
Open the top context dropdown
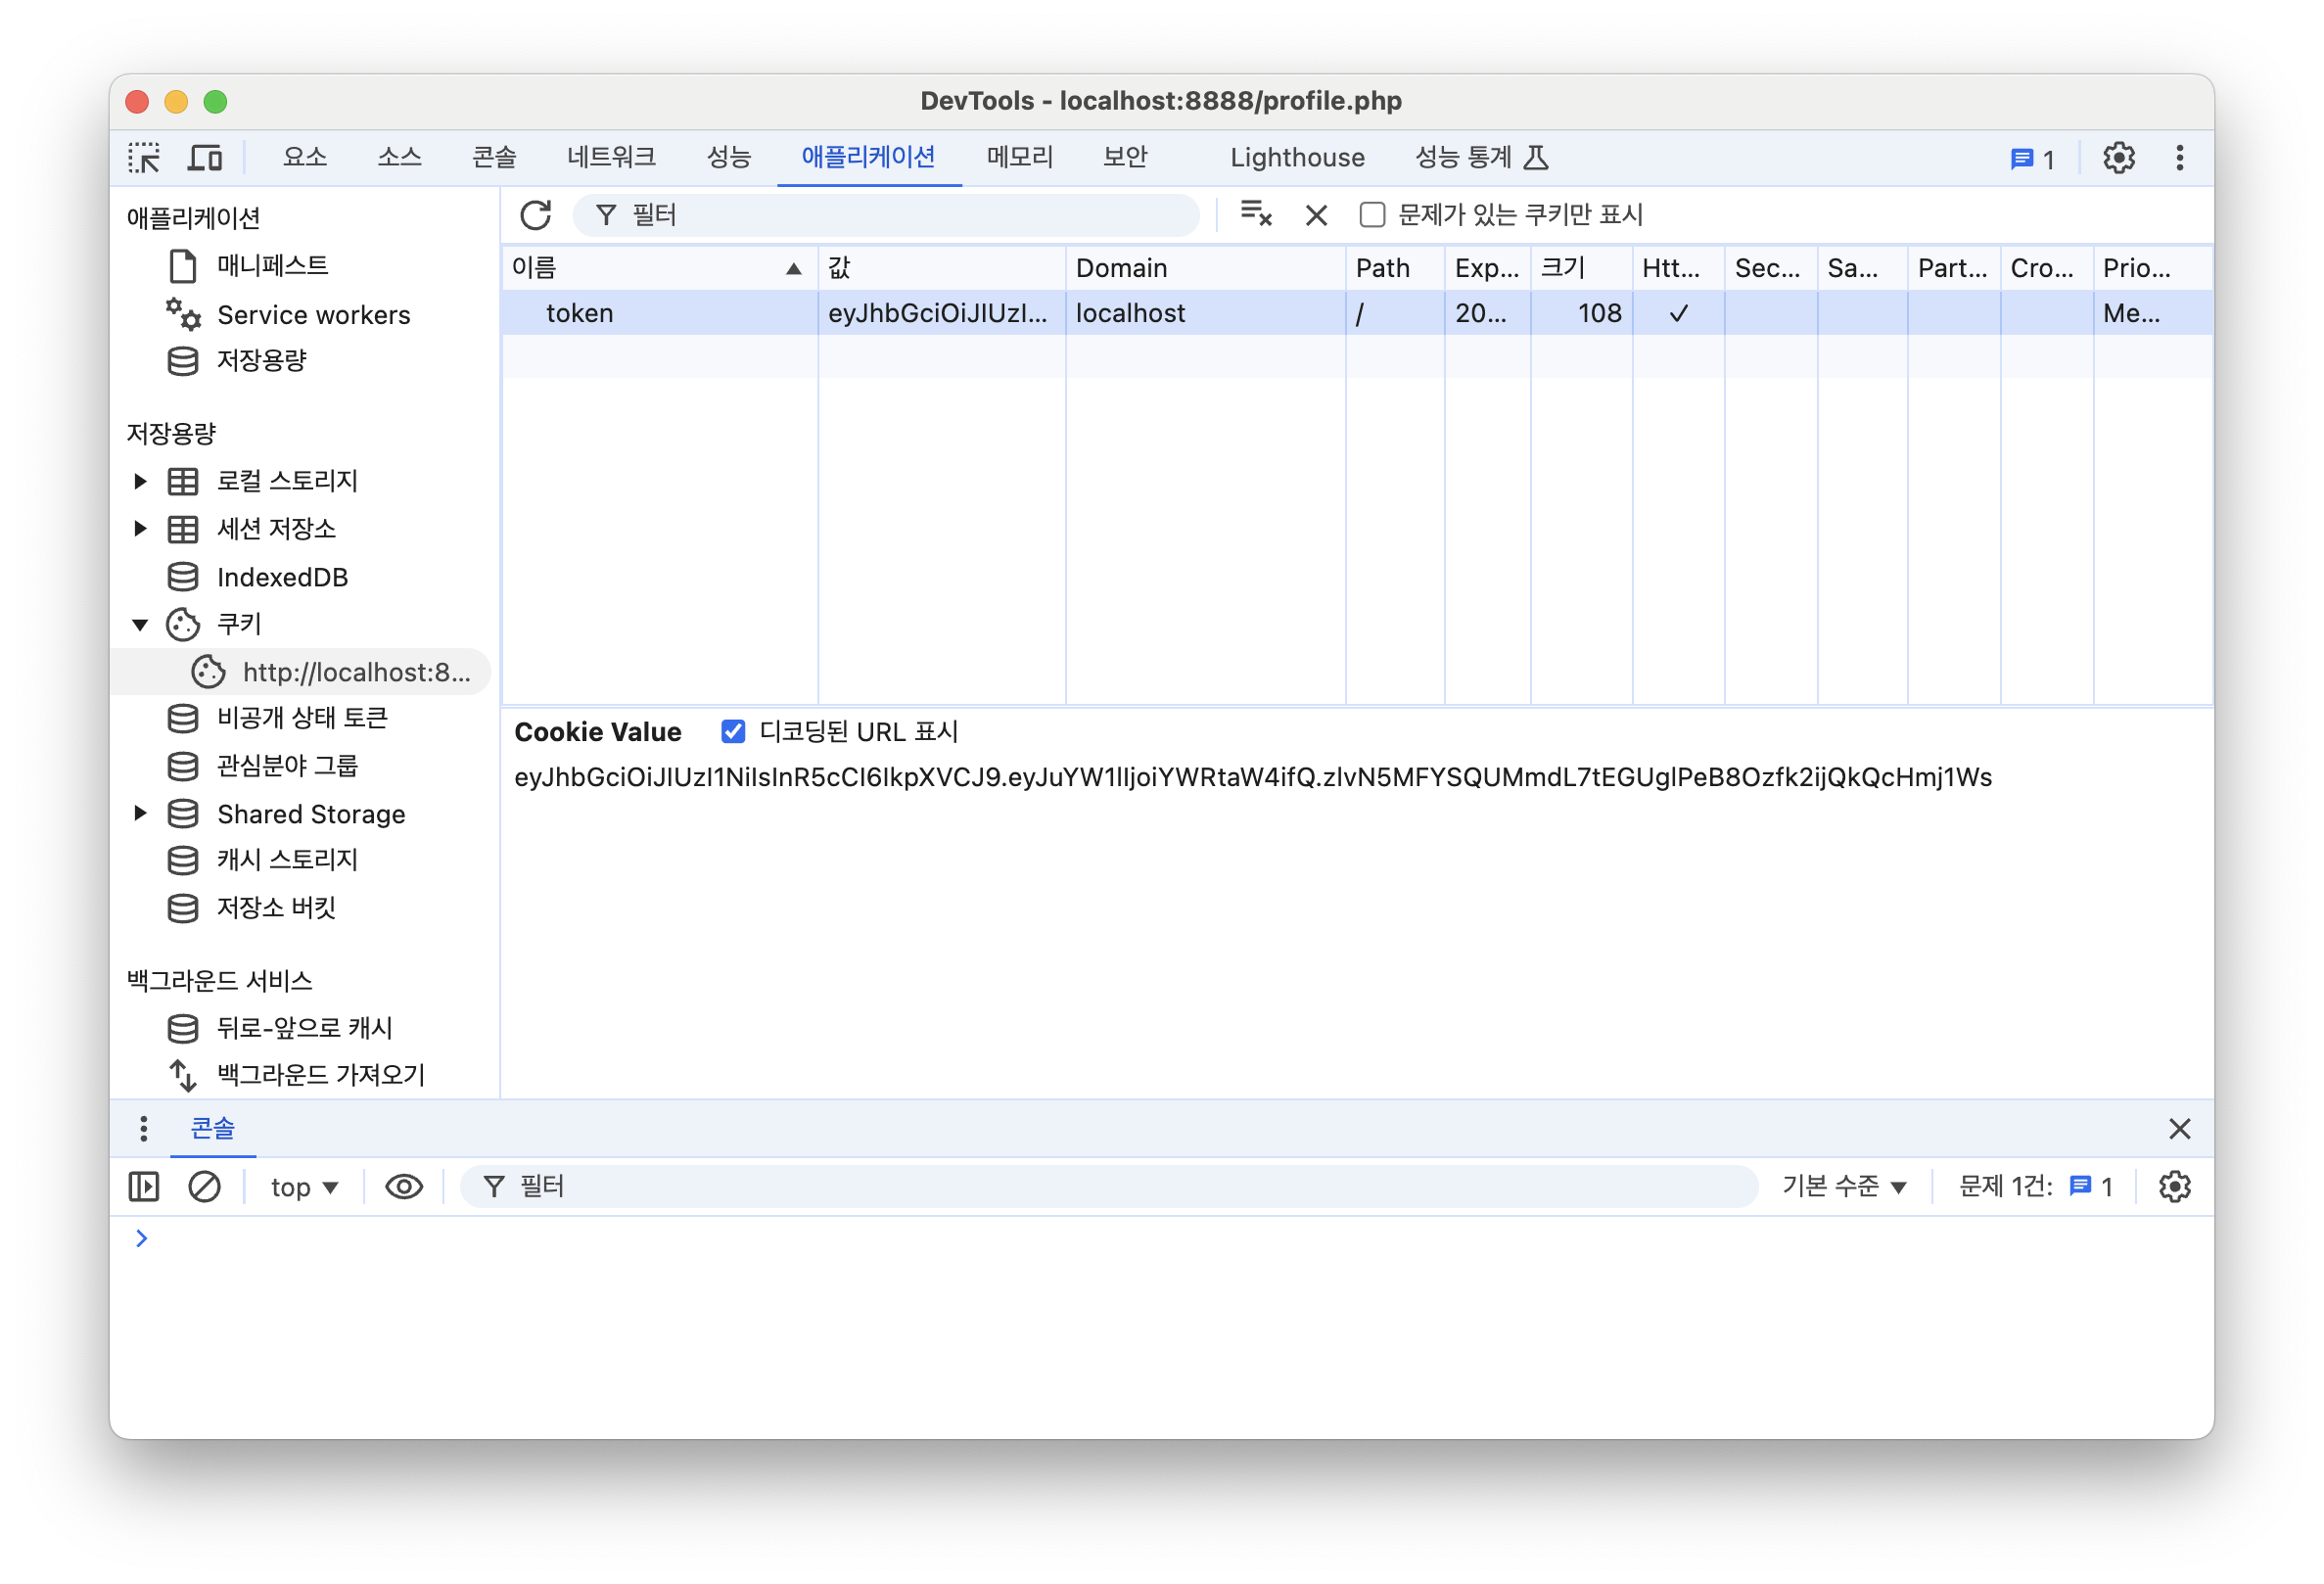(304, 1186)
